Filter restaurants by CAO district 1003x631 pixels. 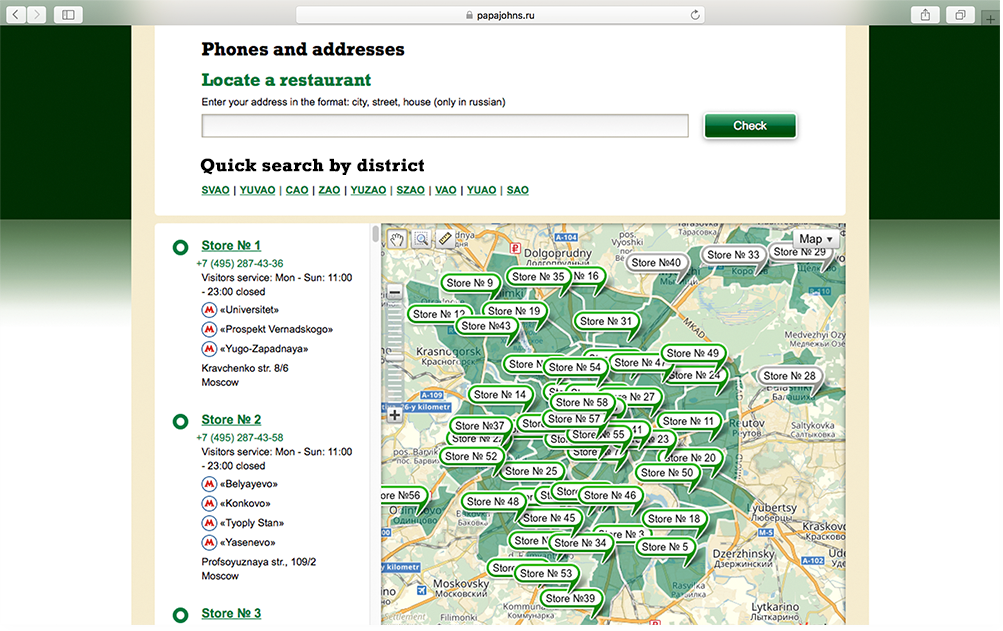tap(297, 190)
